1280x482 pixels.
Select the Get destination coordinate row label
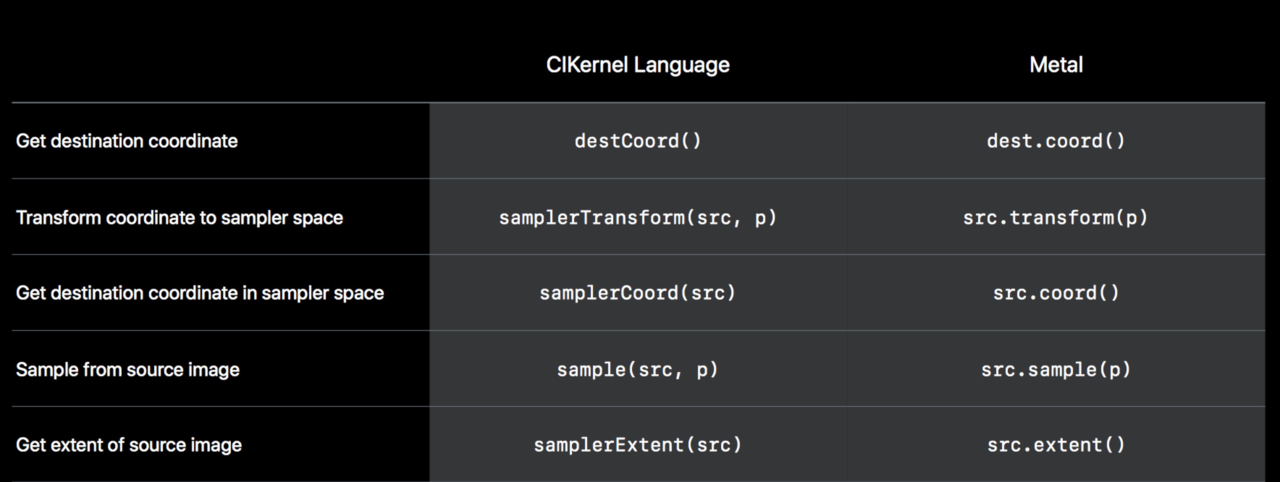(127, 141)
